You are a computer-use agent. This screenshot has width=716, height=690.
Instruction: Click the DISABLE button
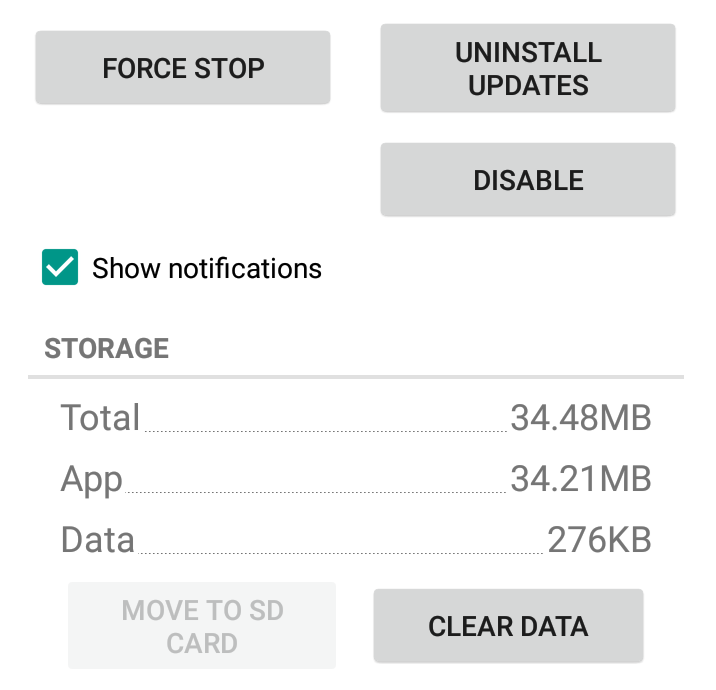click(x=528, y=180)
